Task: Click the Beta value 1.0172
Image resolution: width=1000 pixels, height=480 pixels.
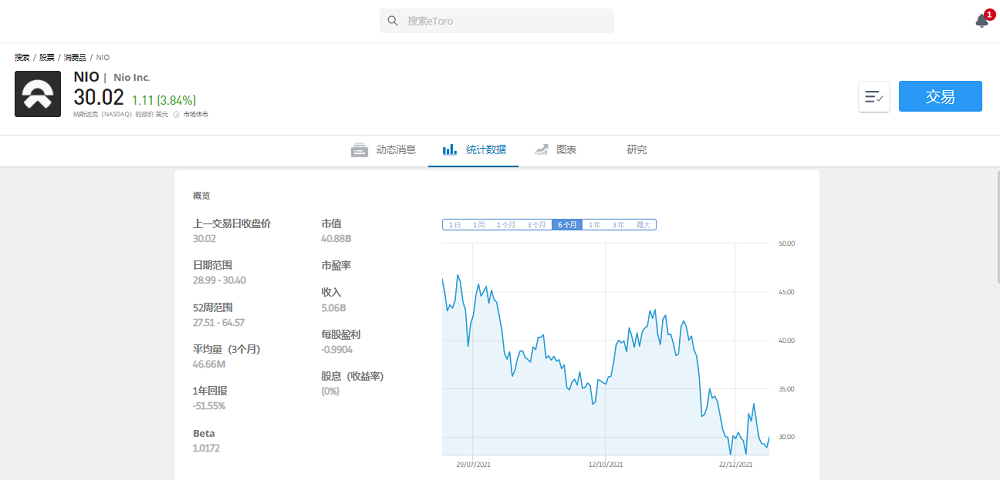Action: [x=206, y=448]
